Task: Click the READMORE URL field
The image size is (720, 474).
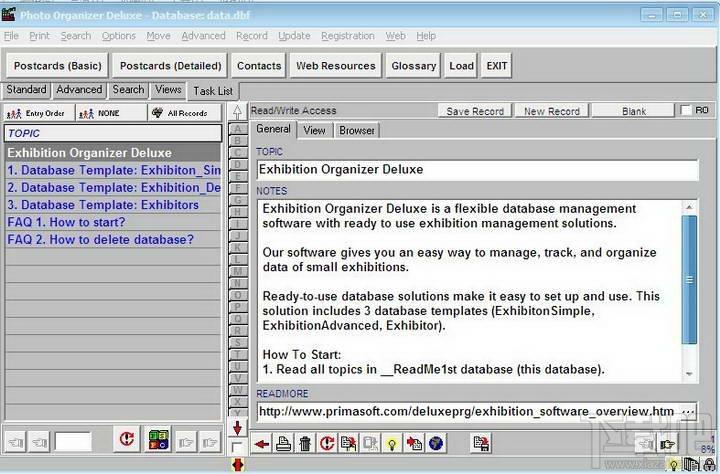Action: tap(468, 411)
